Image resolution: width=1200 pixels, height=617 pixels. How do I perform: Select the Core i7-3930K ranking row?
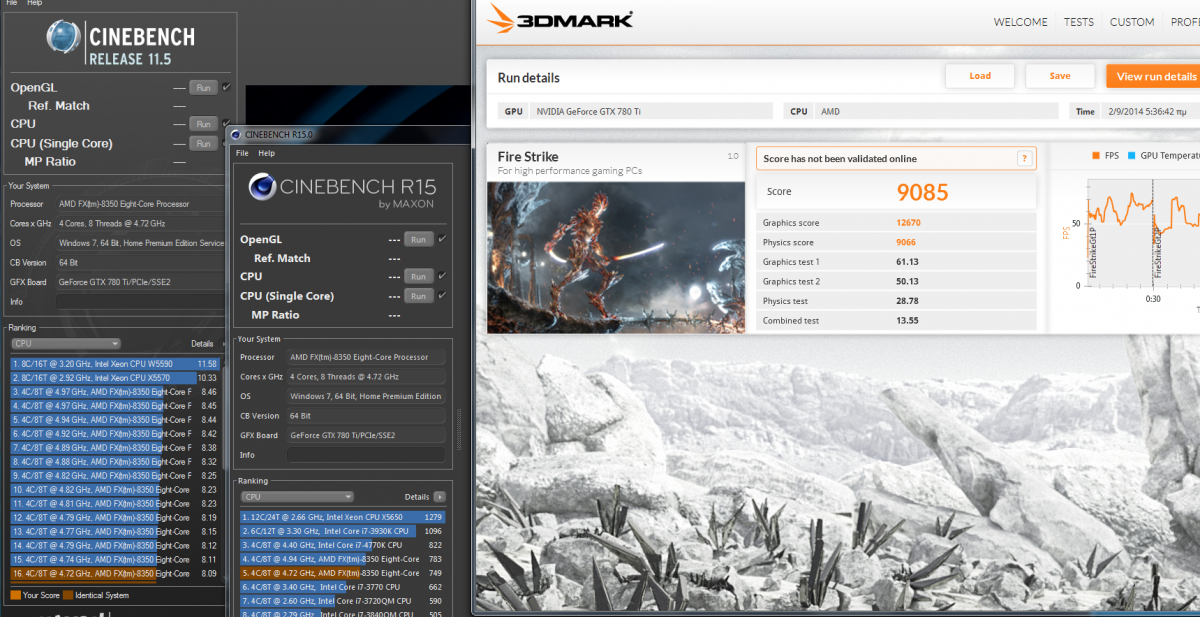(x=343, y=531)
